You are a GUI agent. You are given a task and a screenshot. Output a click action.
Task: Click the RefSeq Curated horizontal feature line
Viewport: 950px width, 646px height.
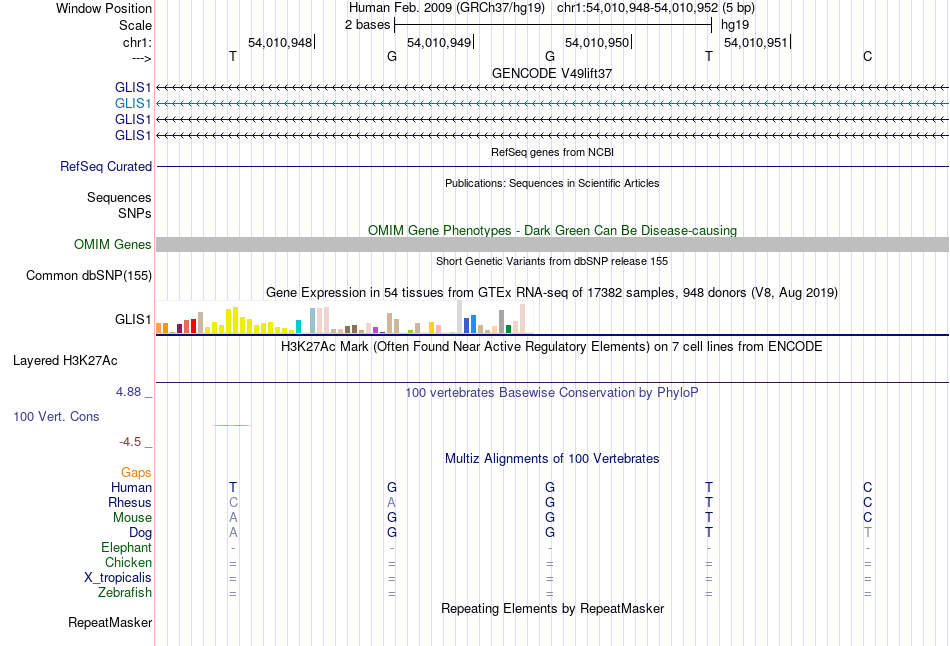point(553,167)
